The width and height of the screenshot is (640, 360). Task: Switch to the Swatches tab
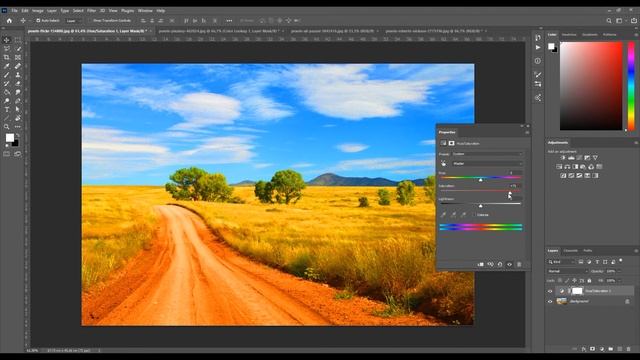tap(569, 35)
